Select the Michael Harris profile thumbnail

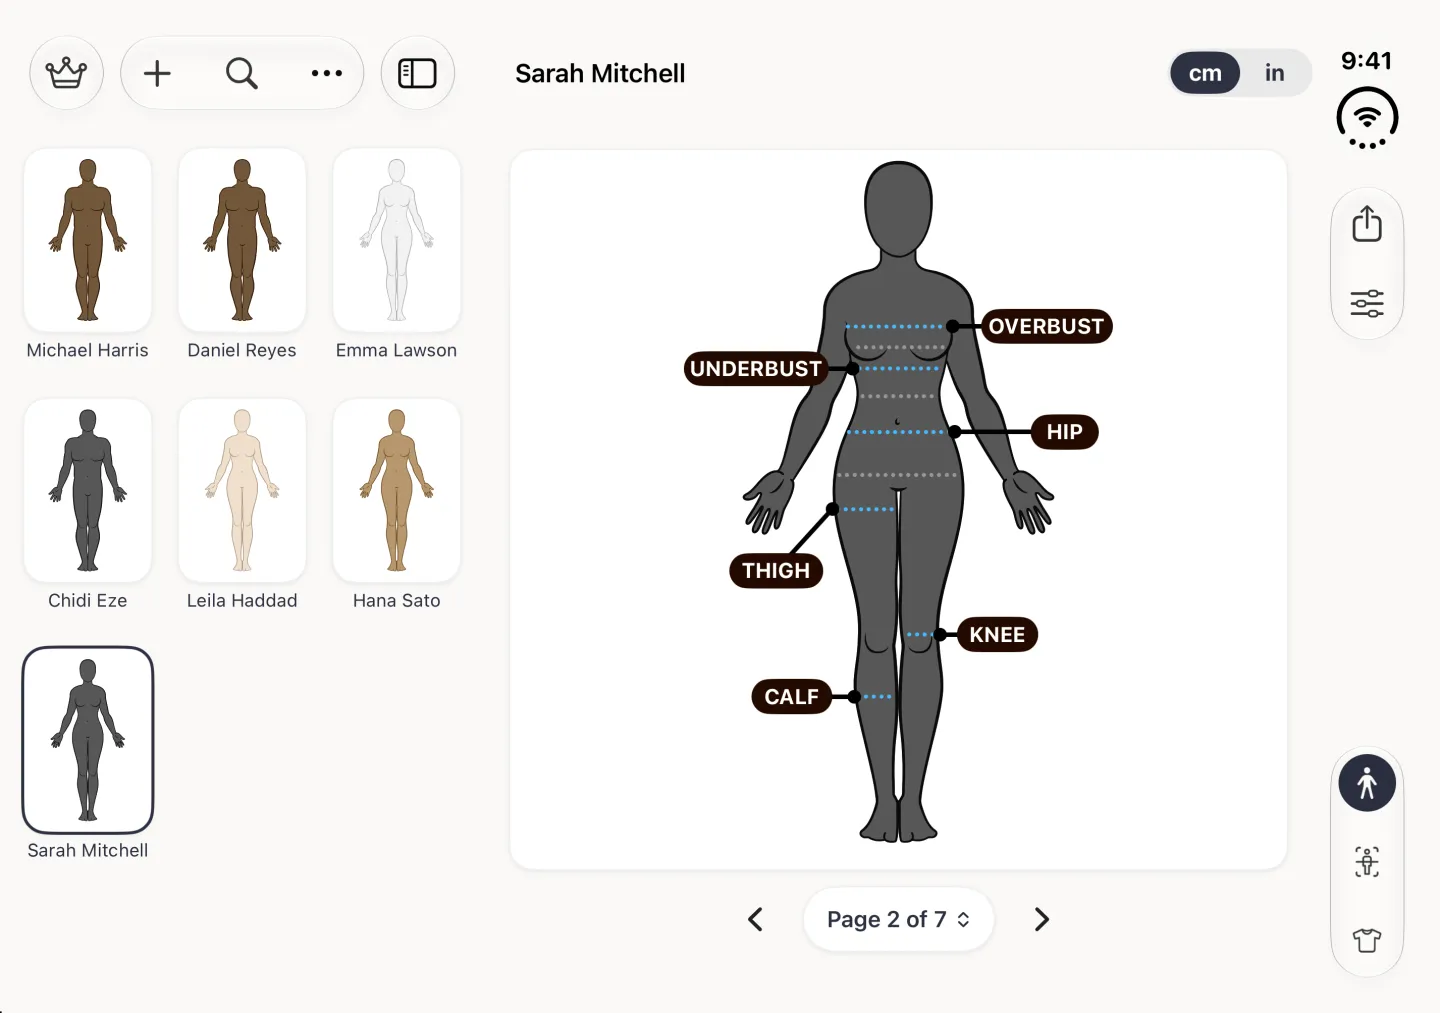tap(88, 240)
